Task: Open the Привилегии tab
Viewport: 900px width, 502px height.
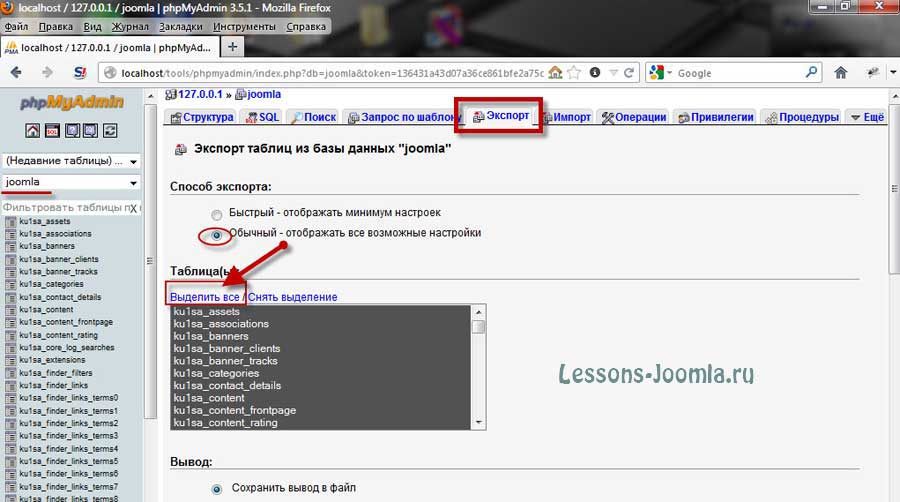Action: click(716, 117)
